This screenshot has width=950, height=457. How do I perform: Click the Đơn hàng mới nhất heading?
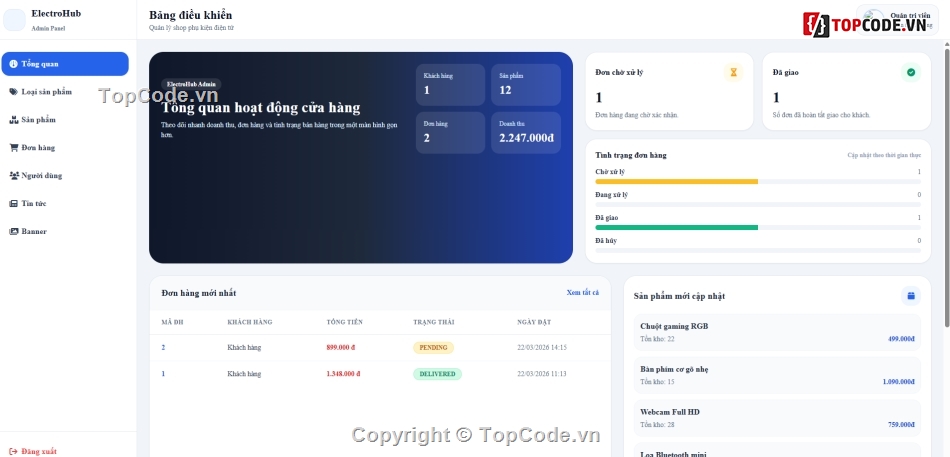click(199, 293)
